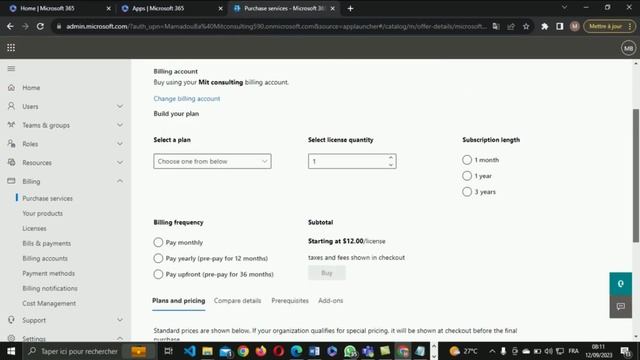The height and width of the screenshot is (360, 640).
Task: Open the browser tab search chevron
Action: tap(564, 8)
